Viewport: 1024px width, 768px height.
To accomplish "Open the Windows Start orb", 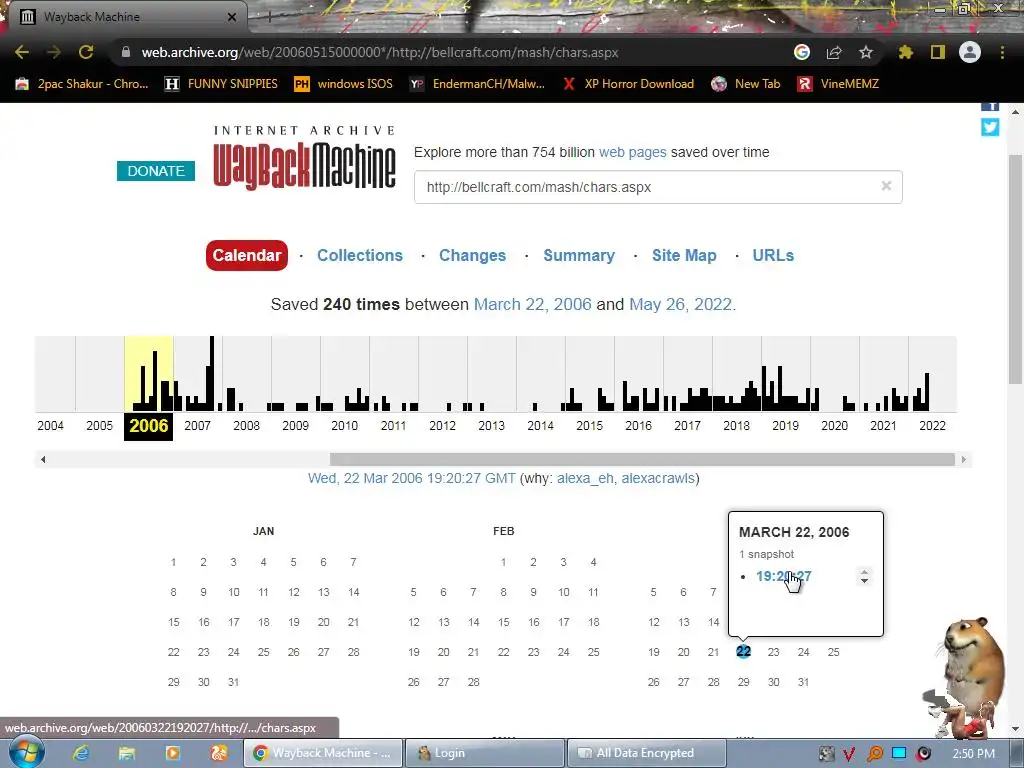I will pyautogui.click(x=25, y=752).
